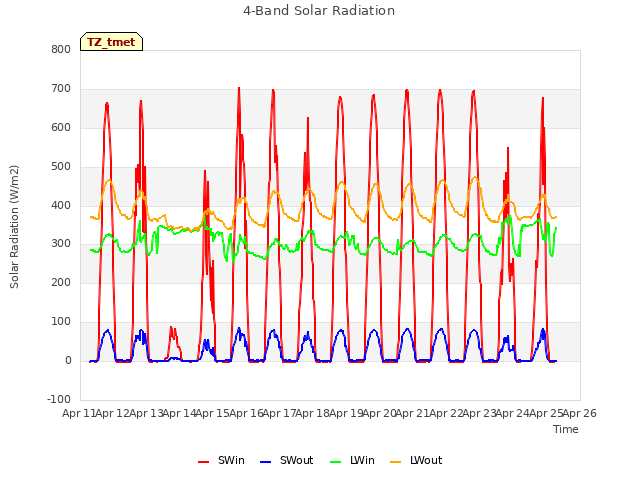The image size is (640, 480).
Task: Click the Apr 13 x-axis label
Action: click(x=146, y=413)
